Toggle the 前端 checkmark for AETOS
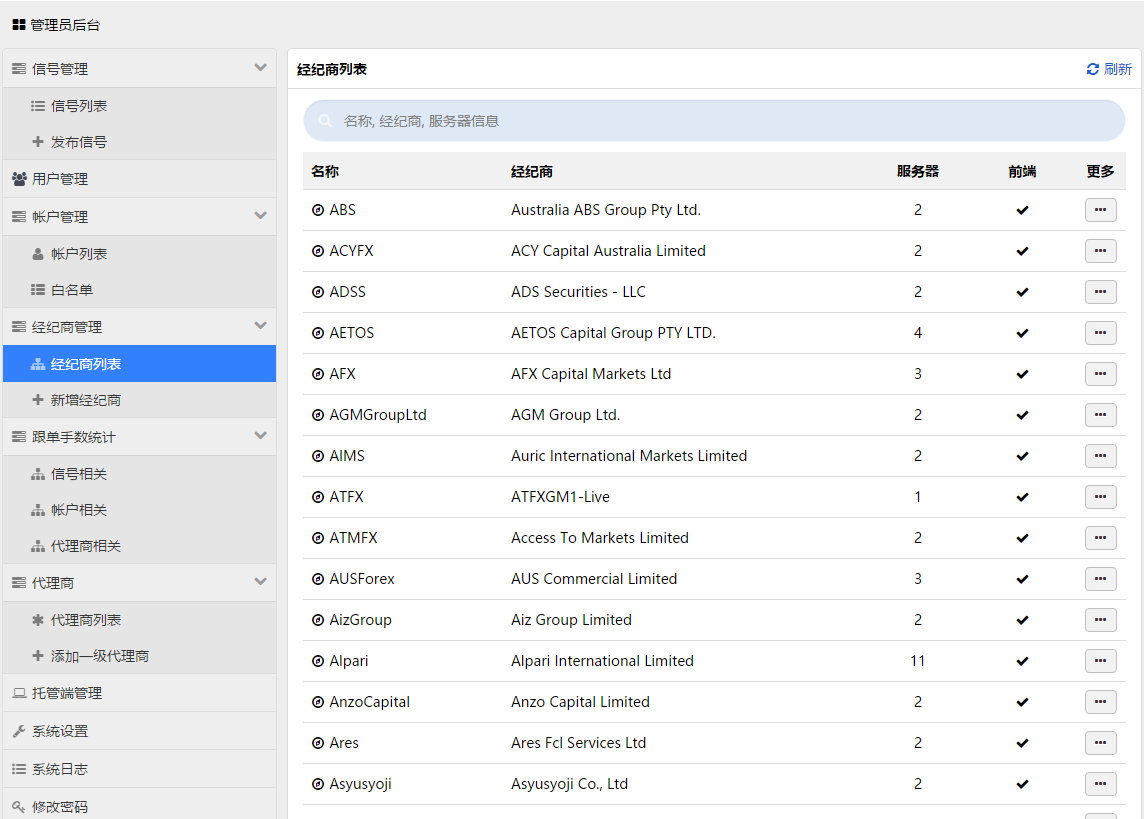This screenshot has height=819, width=1144. pyautogui.click(x=1022, y=333)
